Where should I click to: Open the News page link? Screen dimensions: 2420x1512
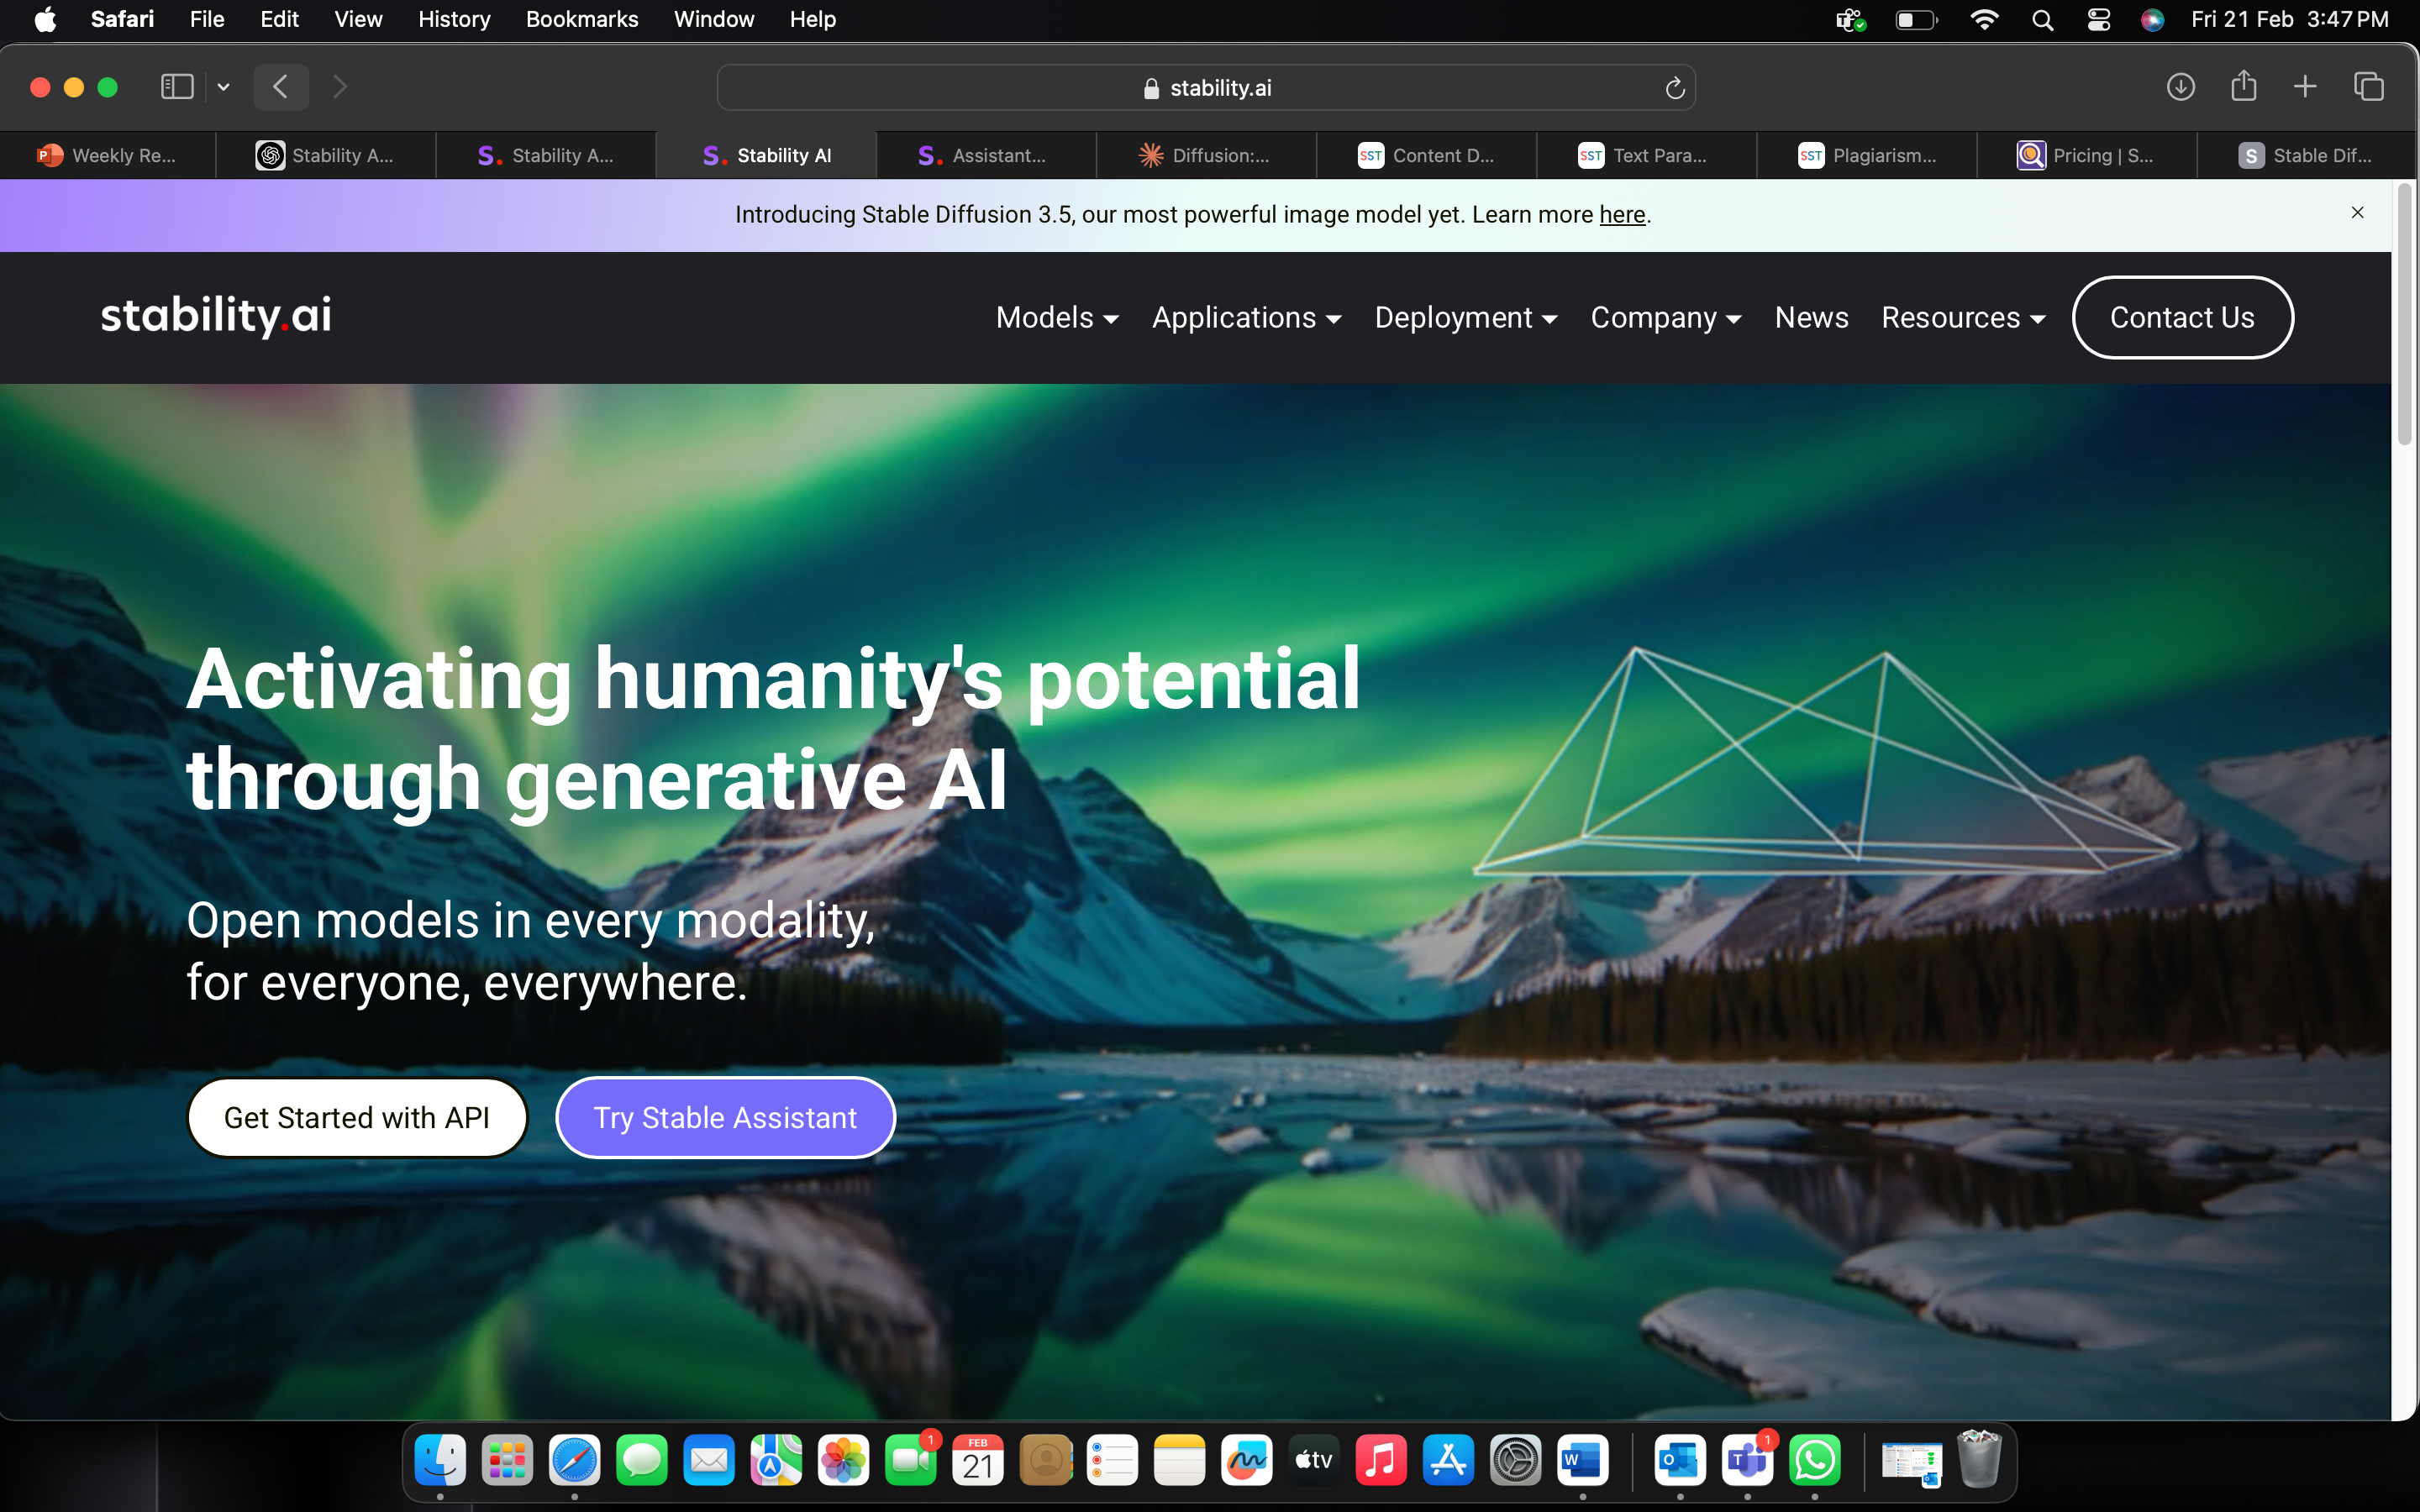(x=1811, y=318)
